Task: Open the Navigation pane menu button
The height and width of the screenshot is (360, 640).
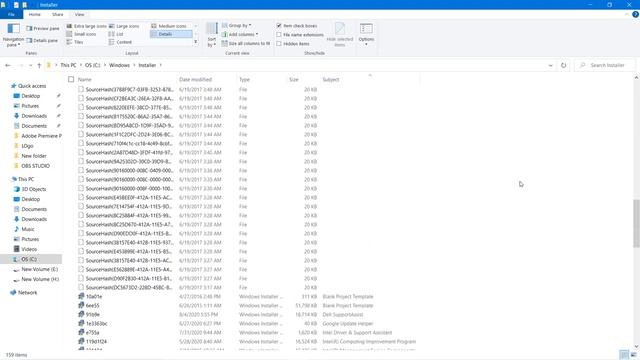Action: pos(13,35)
